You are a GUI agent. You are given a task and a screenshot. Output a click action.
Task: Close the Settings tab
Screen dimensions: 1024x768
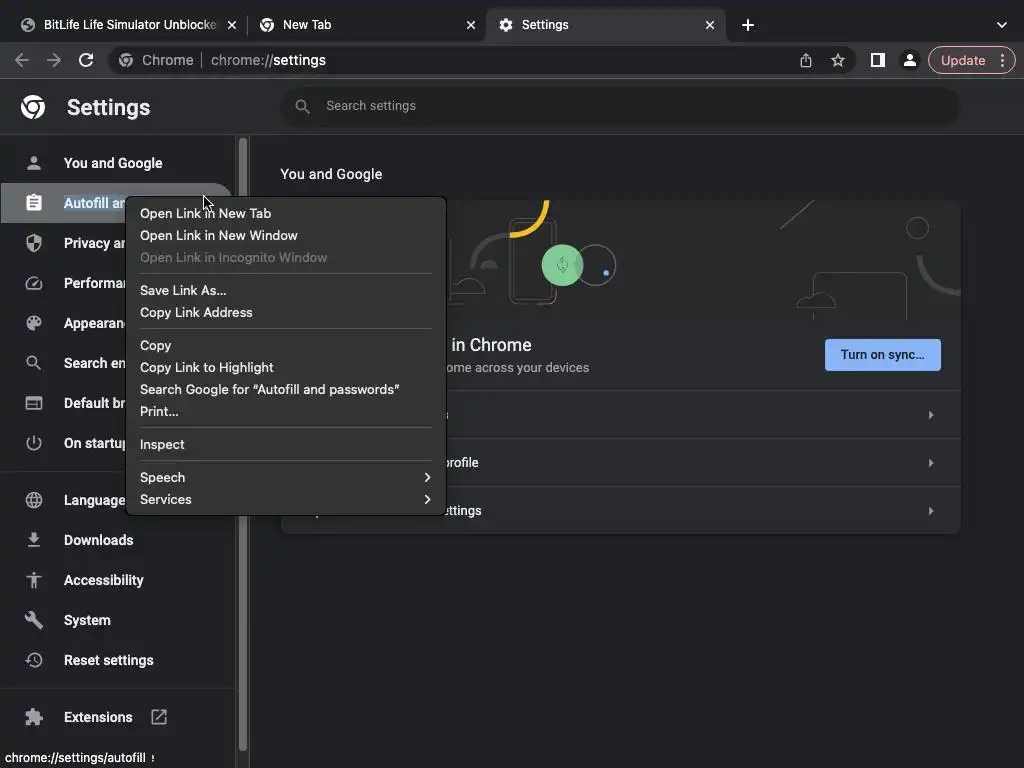pos(710,25)
